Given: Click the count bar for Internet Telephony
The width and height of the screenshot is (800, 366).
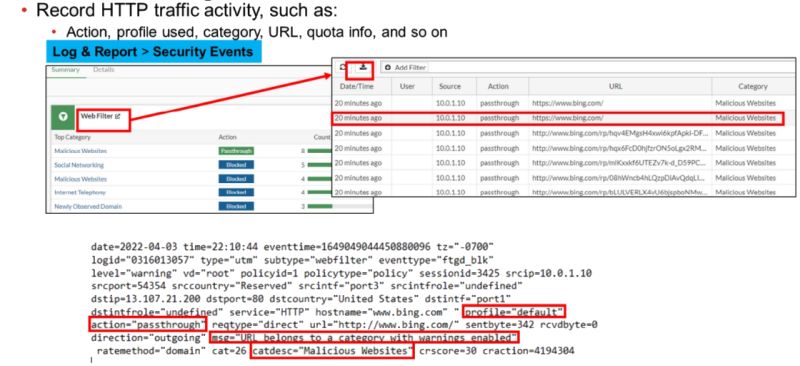Looking at the screenshot, I should coord(319,192).
